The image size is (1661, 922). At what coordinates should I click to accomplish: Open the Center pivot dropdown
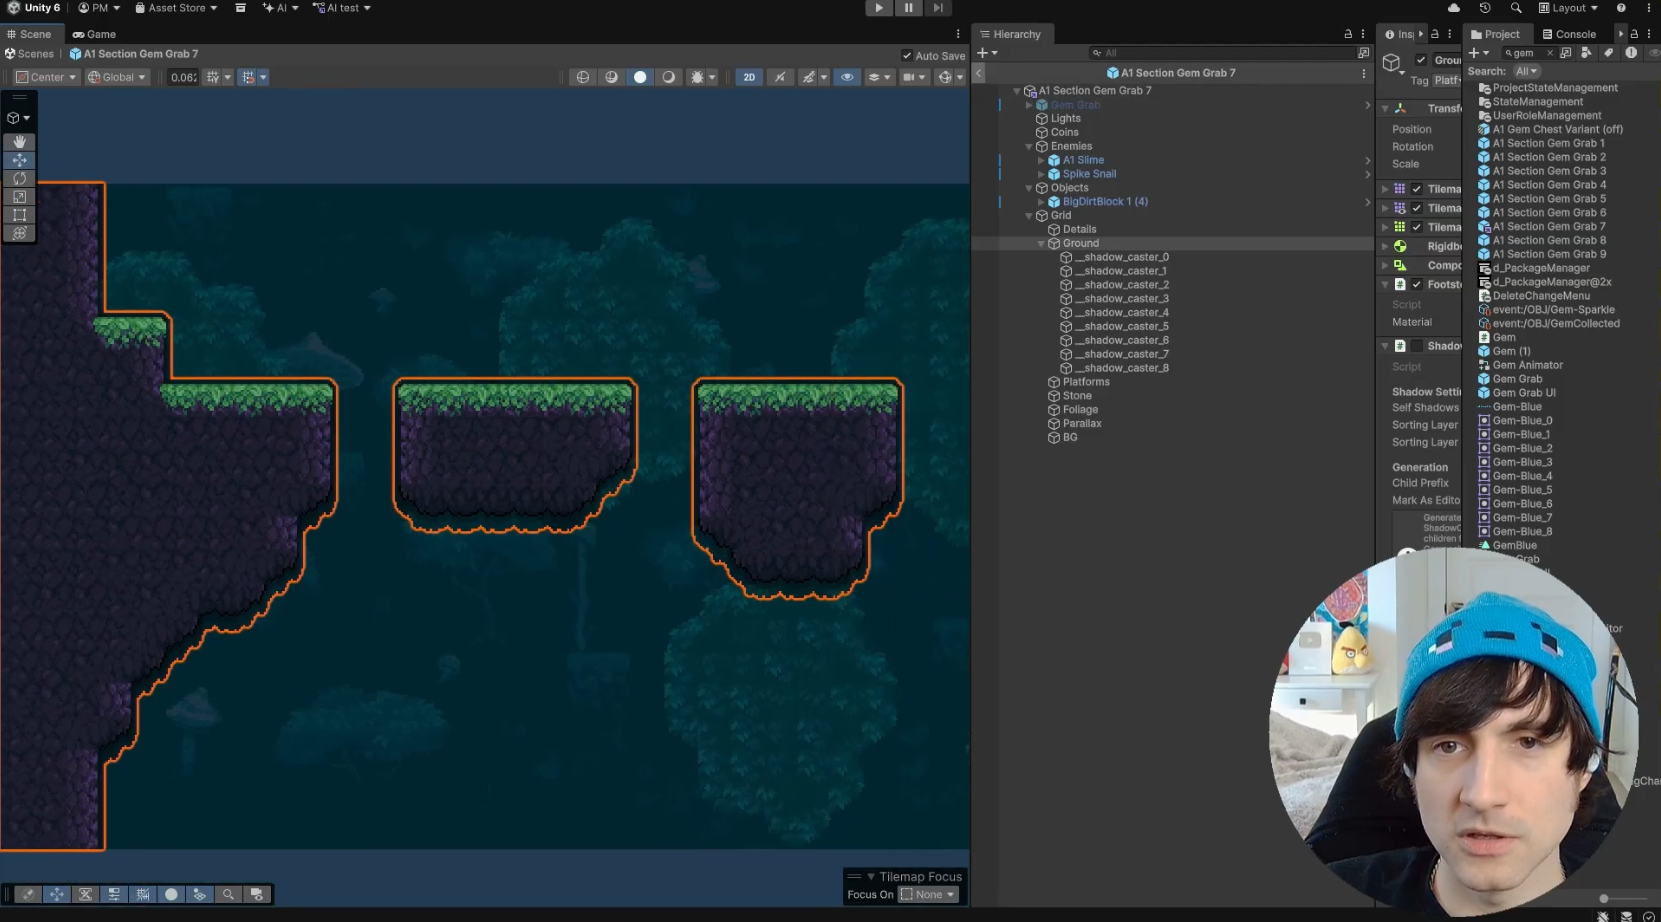click(x=46, y=77)
